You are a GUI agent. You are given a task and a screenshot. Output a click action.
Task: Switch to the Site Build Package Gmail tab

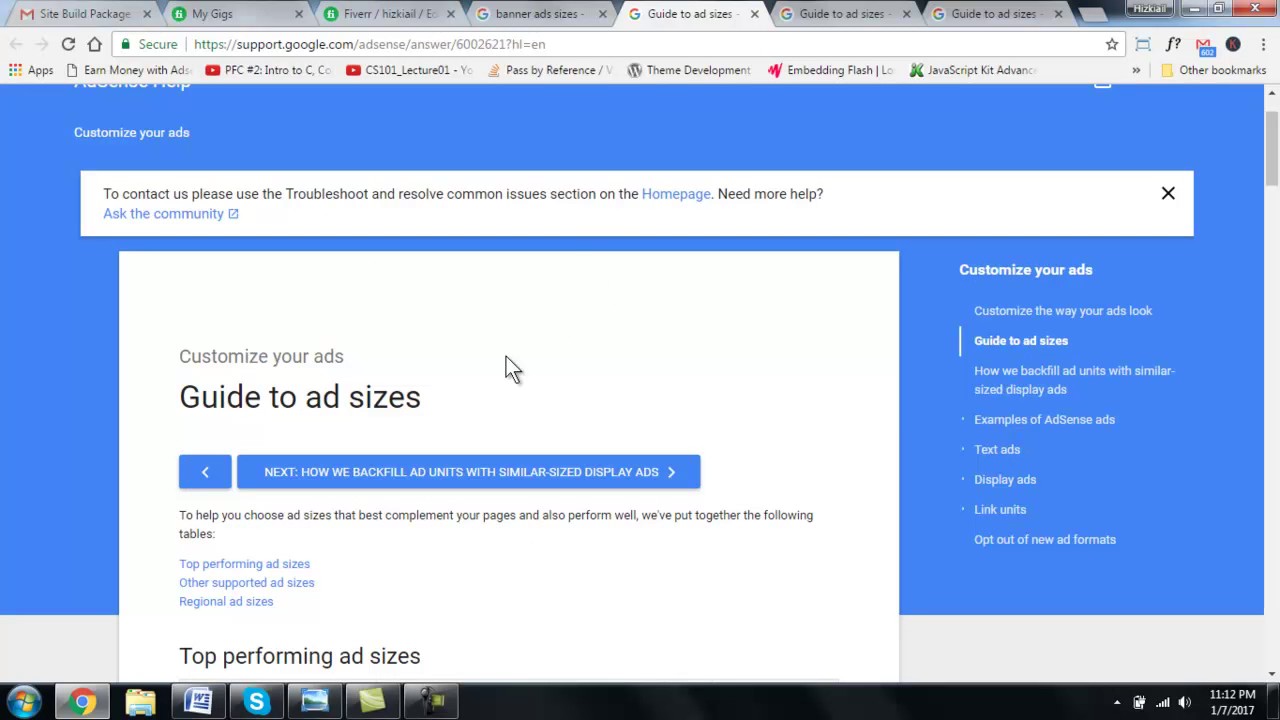85,14
